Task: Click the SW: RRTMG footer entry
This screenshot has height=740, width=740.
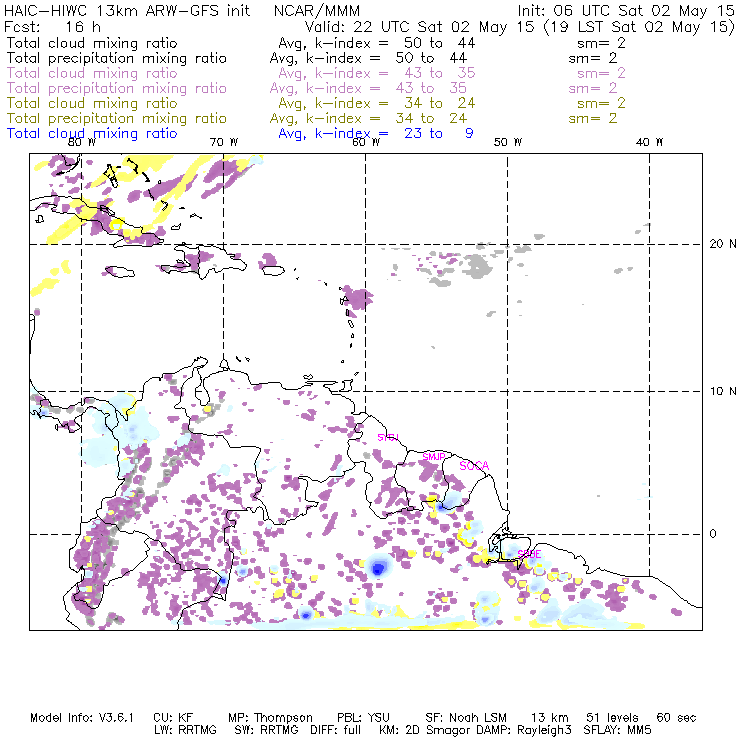Action: pyautogui.click(x=267, y=730)
